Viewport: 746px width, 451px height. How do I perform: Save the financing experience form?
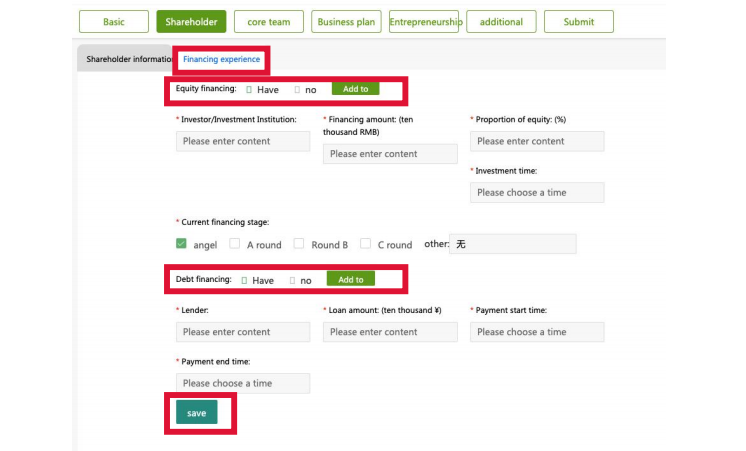196,412
